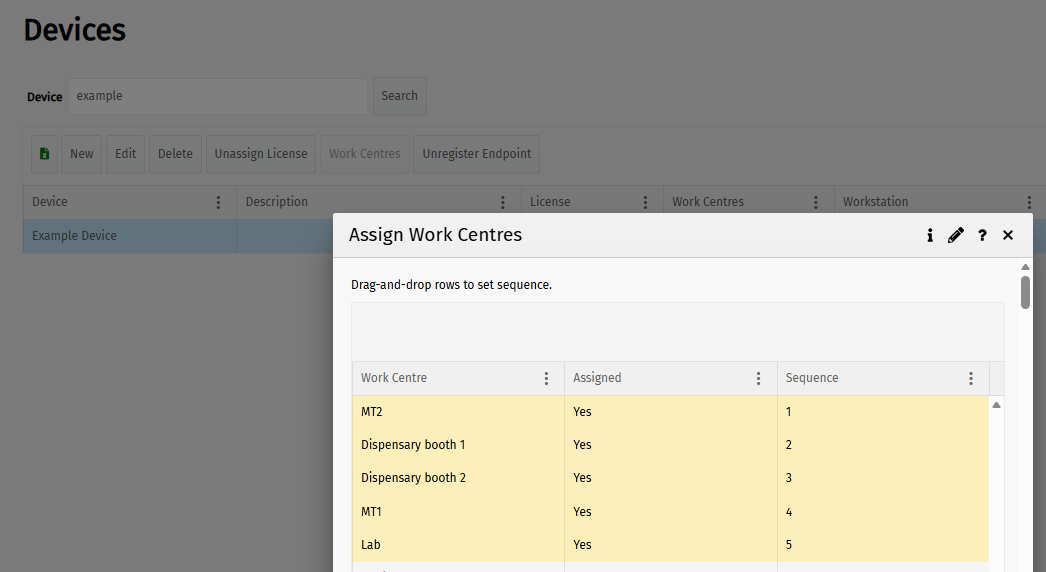Open the Work Centre column menu
Screen dimensions: 1046x572
click(x=546, y=378)
